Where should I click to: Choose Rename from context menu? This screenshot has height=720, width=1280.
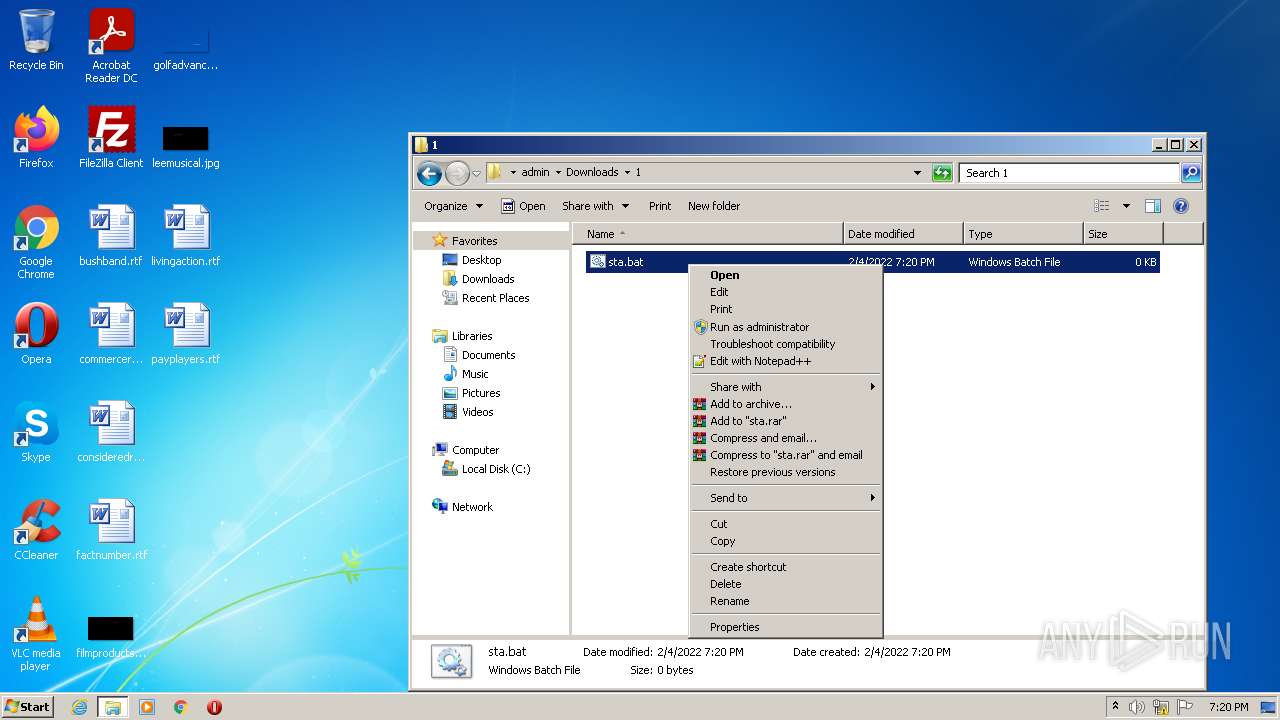[786, 601]
